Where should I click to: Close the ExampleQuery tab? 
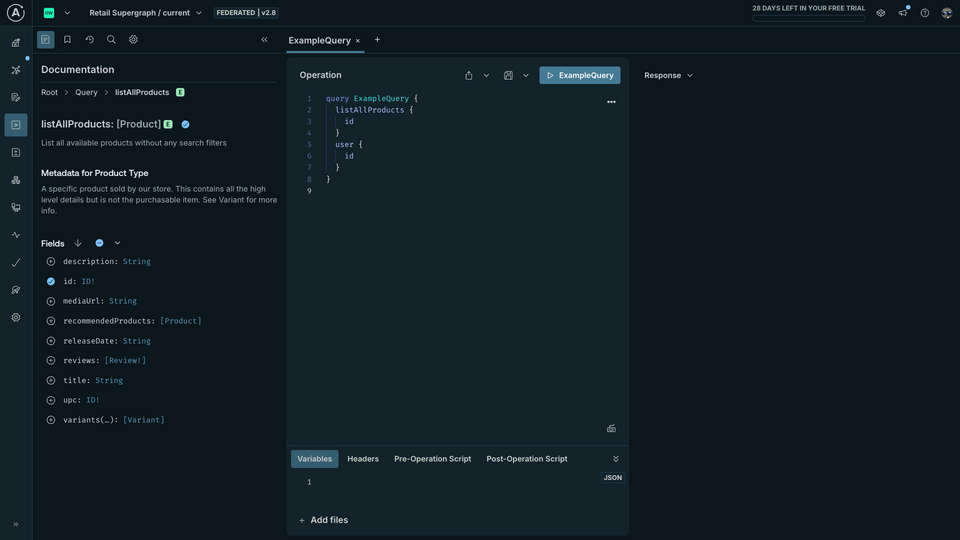358,41
